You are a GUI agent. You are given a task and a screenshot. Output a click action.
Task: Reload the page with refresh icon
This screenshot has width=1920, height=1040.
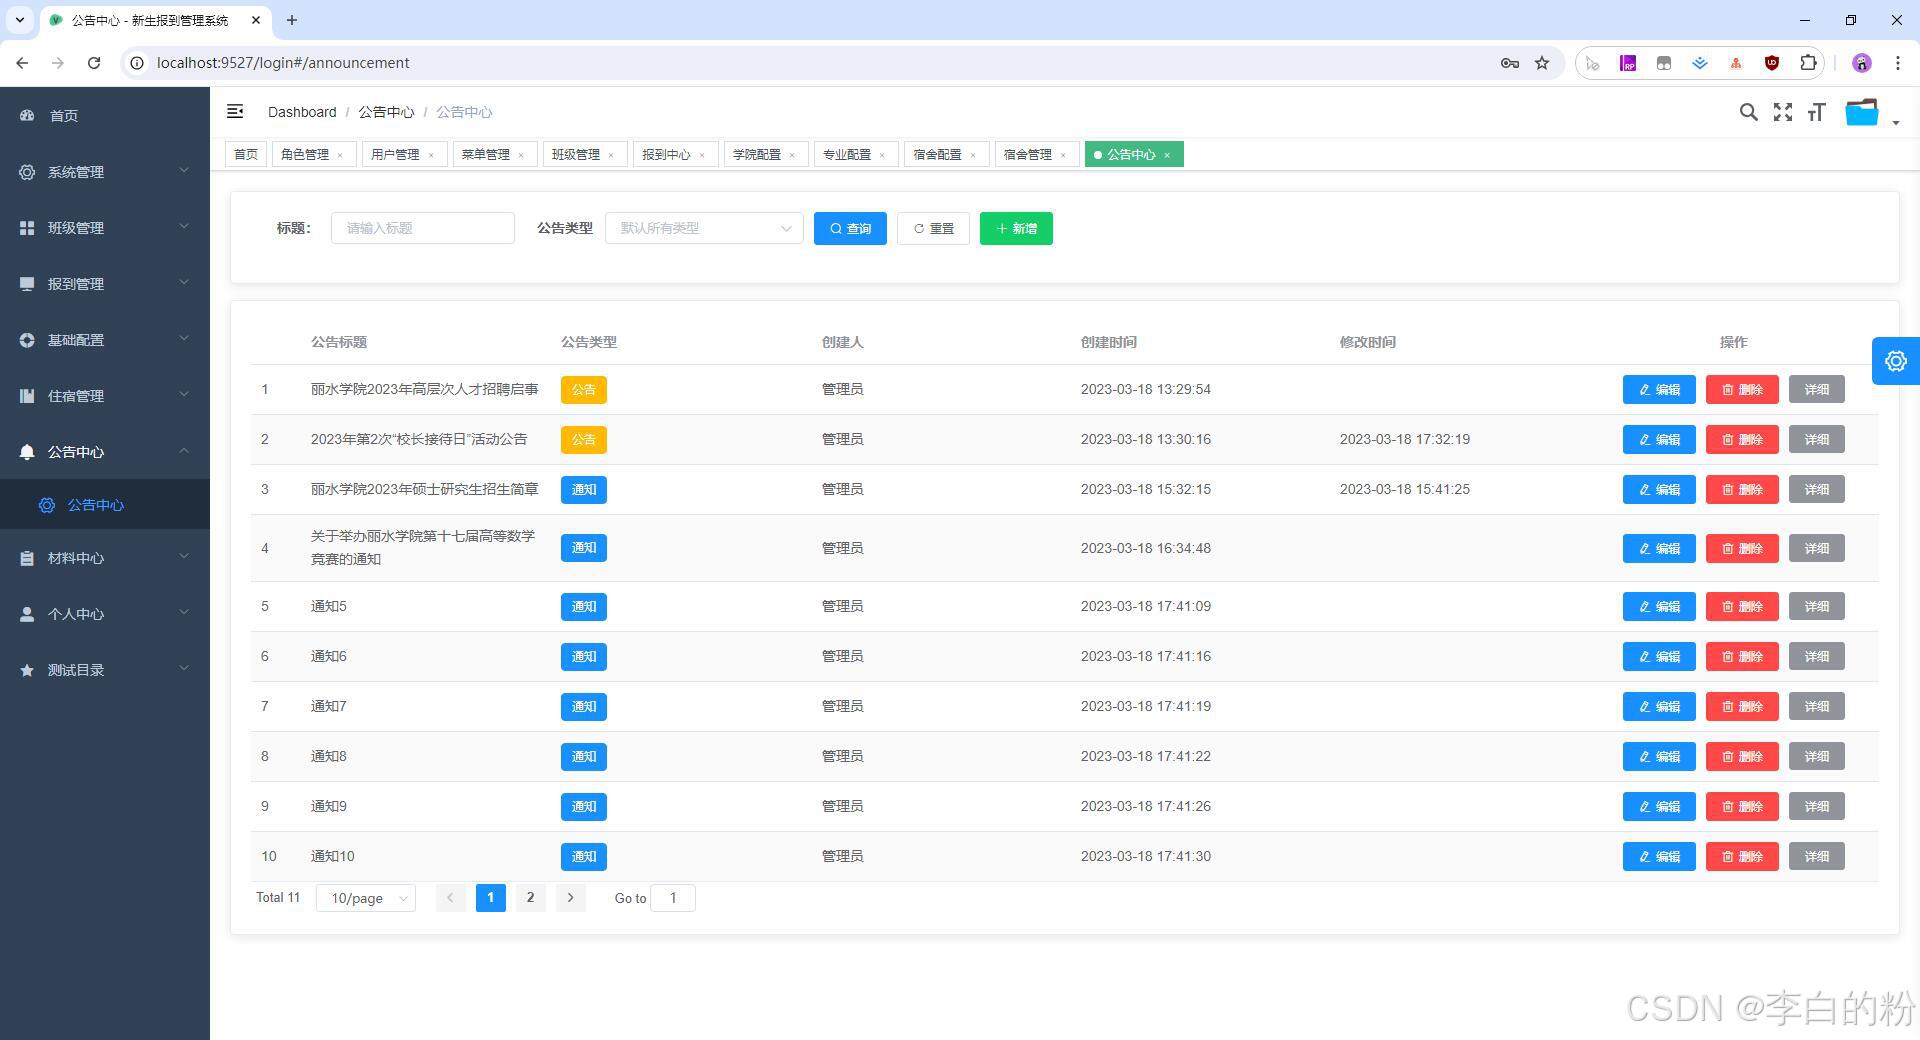pyautogui.click(x=94, y=63)
